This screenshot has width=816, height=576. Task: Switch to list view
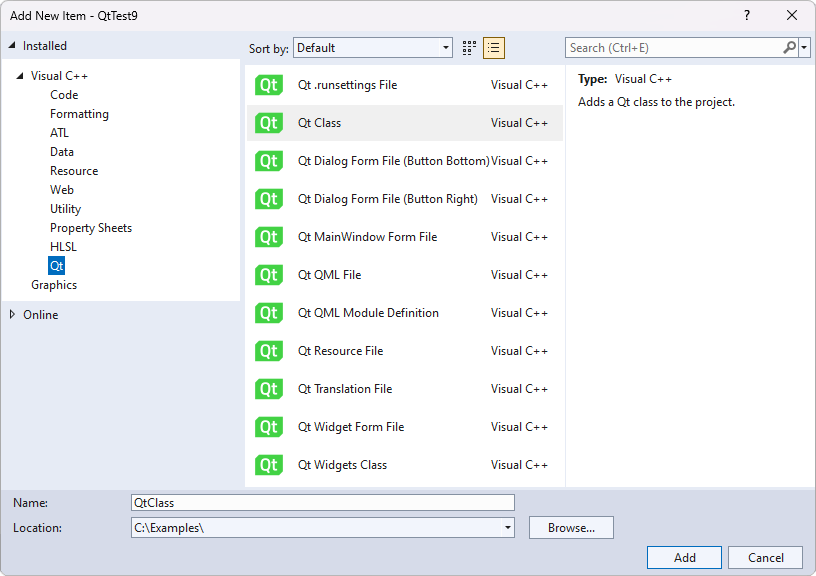click(x=493, y=47)
